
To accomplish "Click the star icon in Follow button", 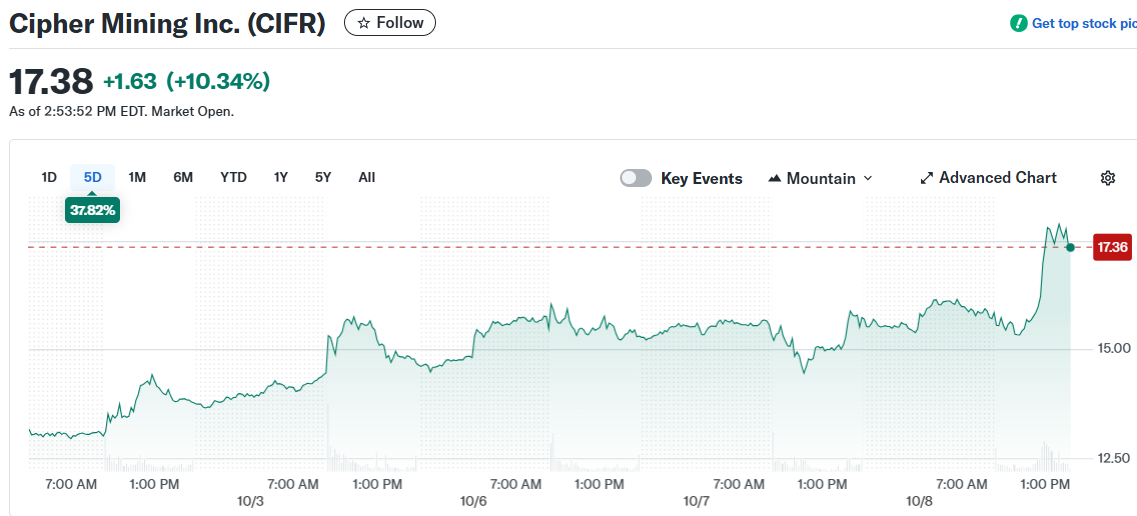I will [364, 23].
